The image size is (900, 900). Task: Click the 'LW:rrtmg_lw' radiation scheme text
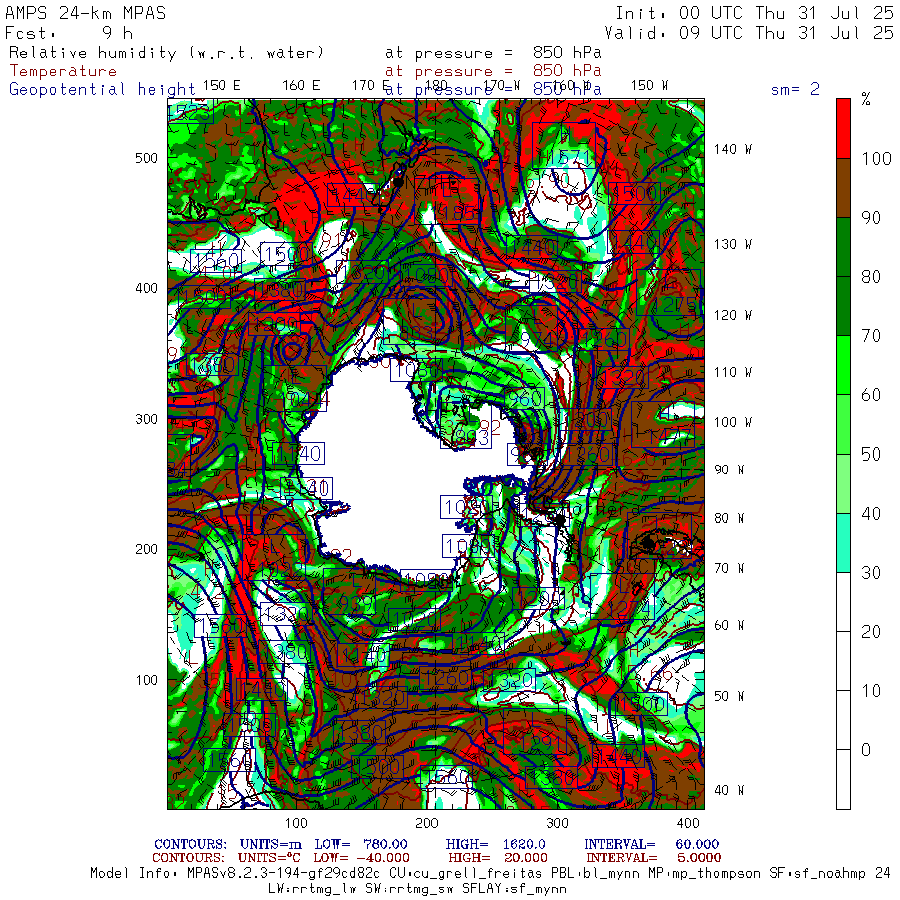pyautogui.click(x=312, y=889)
